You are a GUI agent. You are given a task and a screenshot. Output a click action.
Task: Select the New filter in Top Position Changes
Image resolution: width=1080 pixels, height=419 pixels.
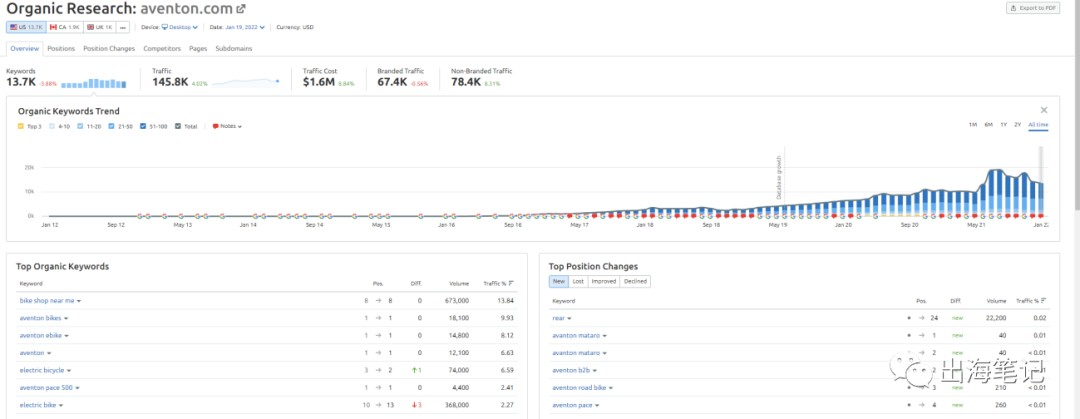coord(559,281)
